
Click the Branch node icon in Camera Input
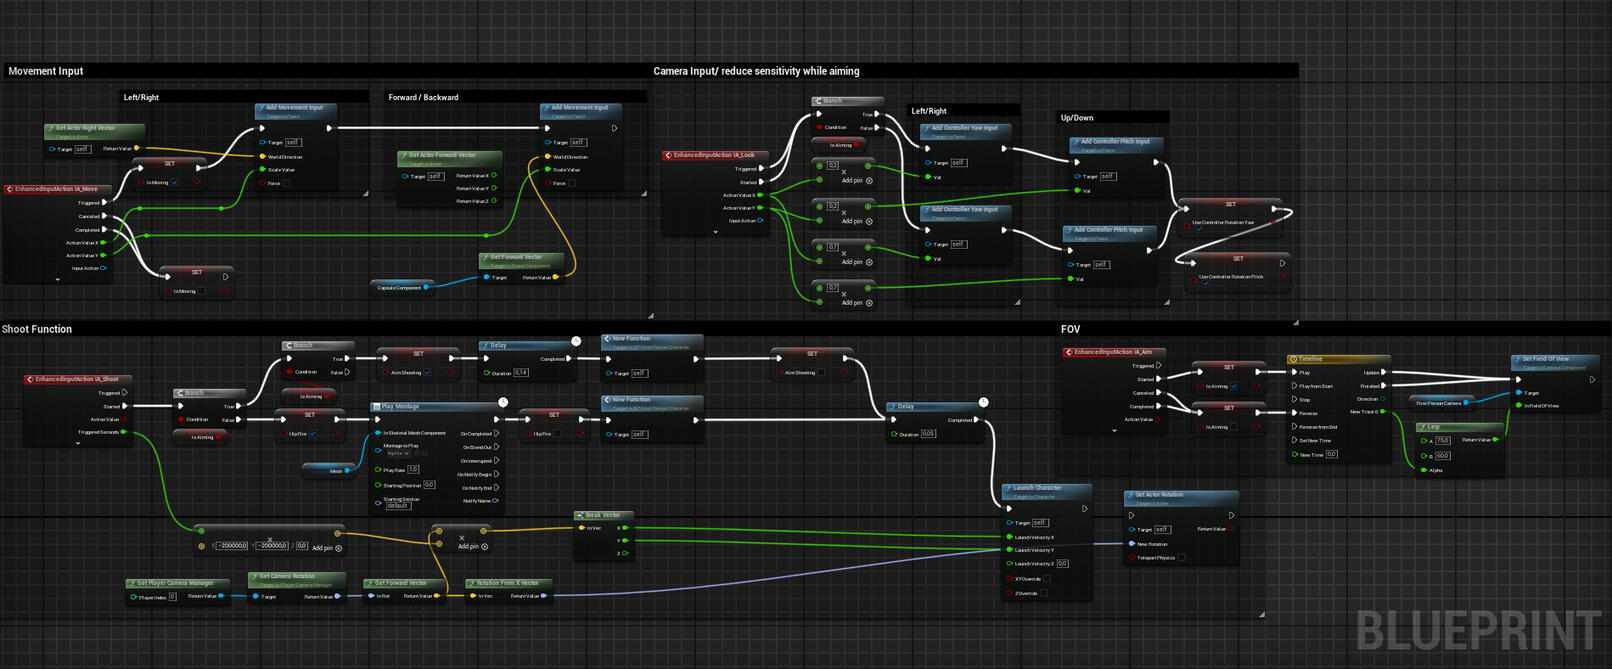pos(818,101)
